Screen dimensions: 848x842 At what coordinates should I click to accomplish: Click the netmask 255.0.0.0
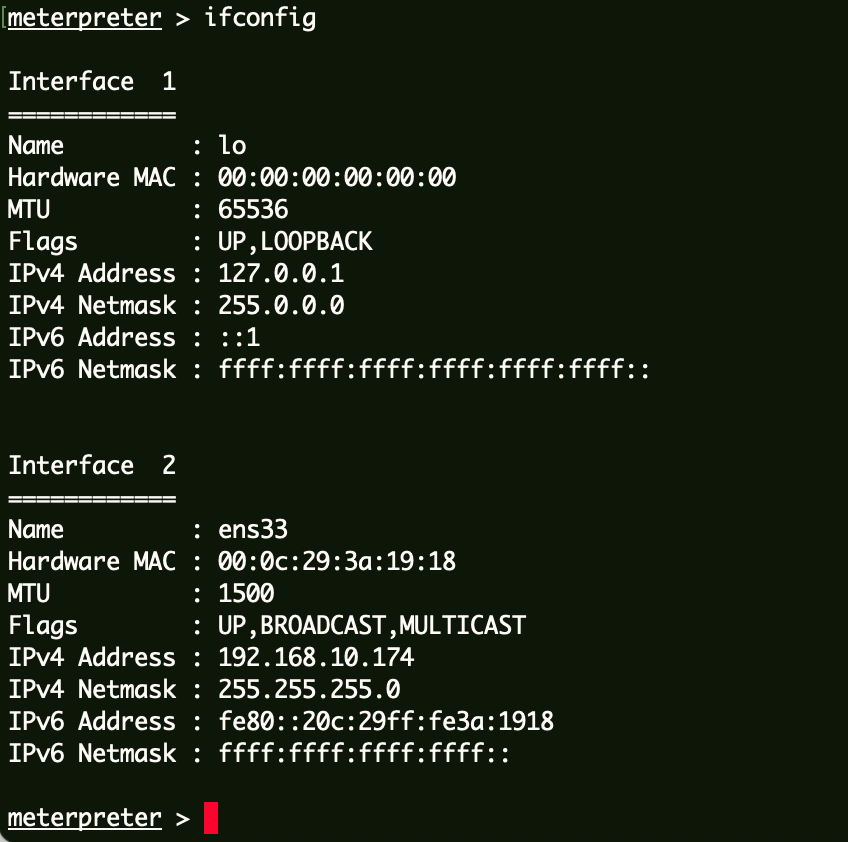click(x=281, y=306)
